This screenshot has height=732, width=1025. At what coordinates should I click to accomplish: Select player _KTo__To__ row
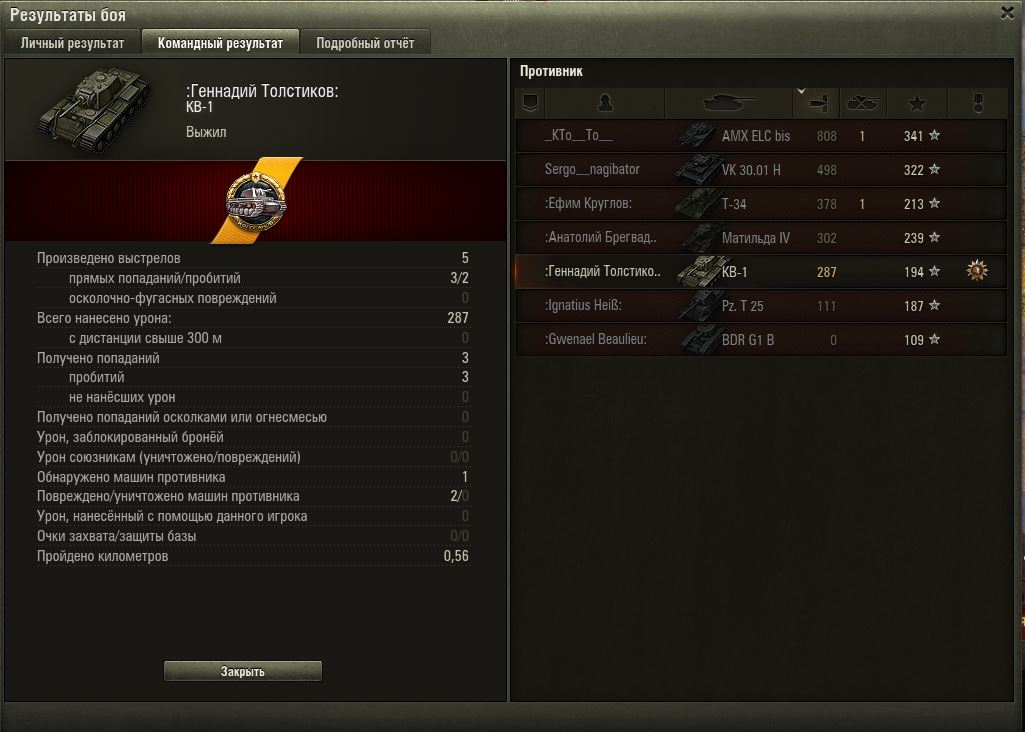(x=761, y=136)
